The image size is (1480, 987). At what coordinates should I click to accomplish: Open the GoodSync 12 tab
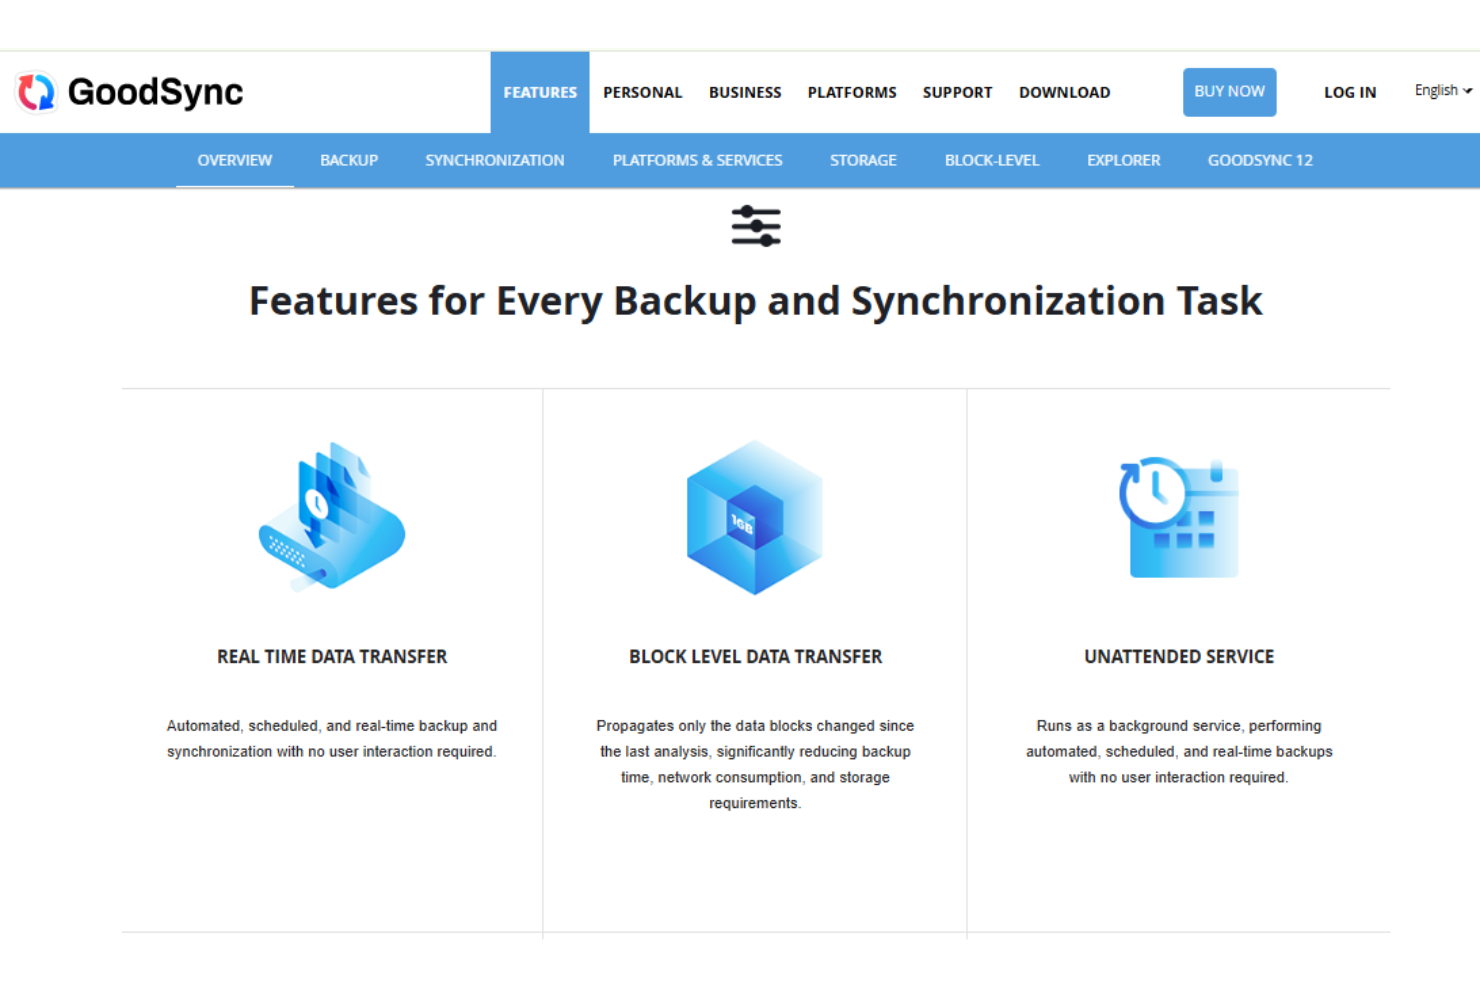pos(1260,160)
